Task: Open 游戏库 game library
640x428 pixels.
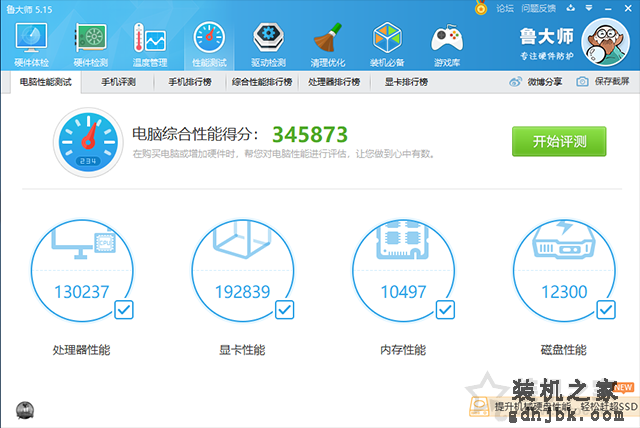Action: tap(447, 45)
